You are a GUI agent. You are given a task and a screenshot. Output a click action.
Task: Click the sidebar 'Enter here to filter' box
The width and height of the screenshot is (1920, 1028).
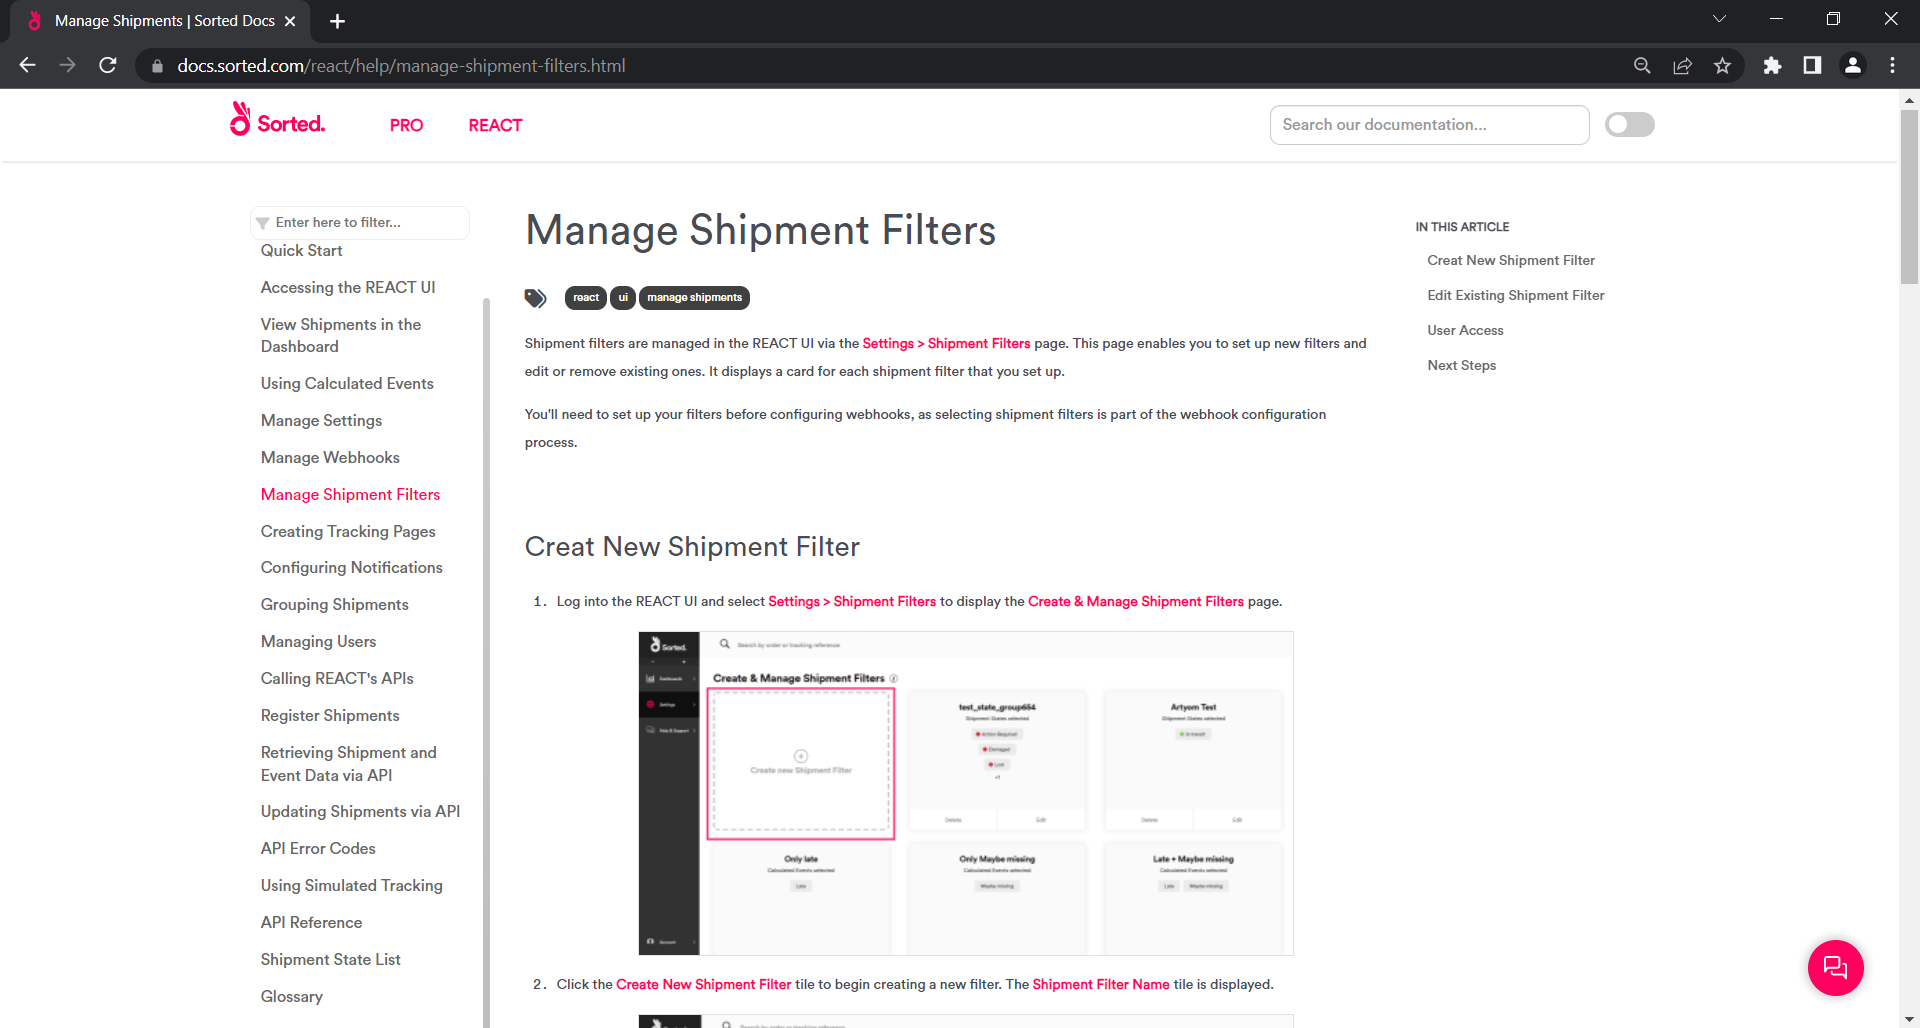coord(360,222)
